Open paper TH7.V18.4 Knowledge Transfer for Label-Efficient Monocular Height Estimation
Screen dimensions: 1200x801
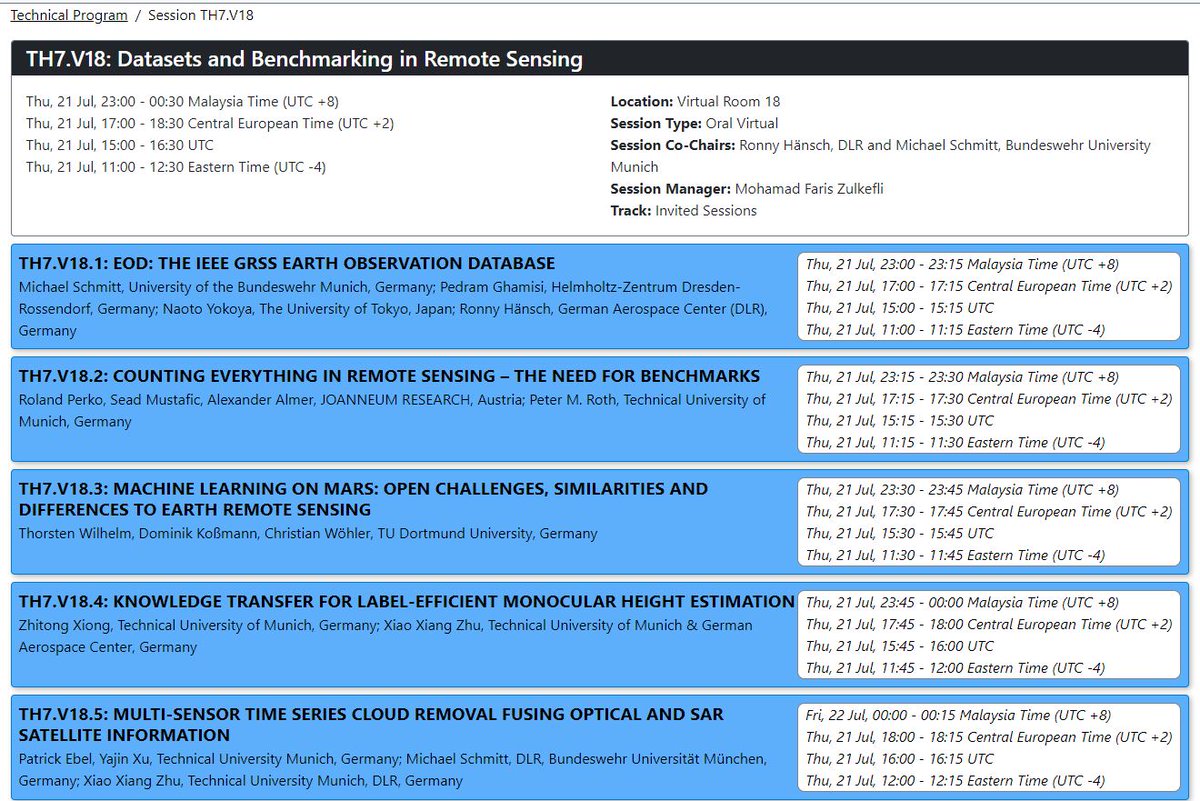point(407,602)
